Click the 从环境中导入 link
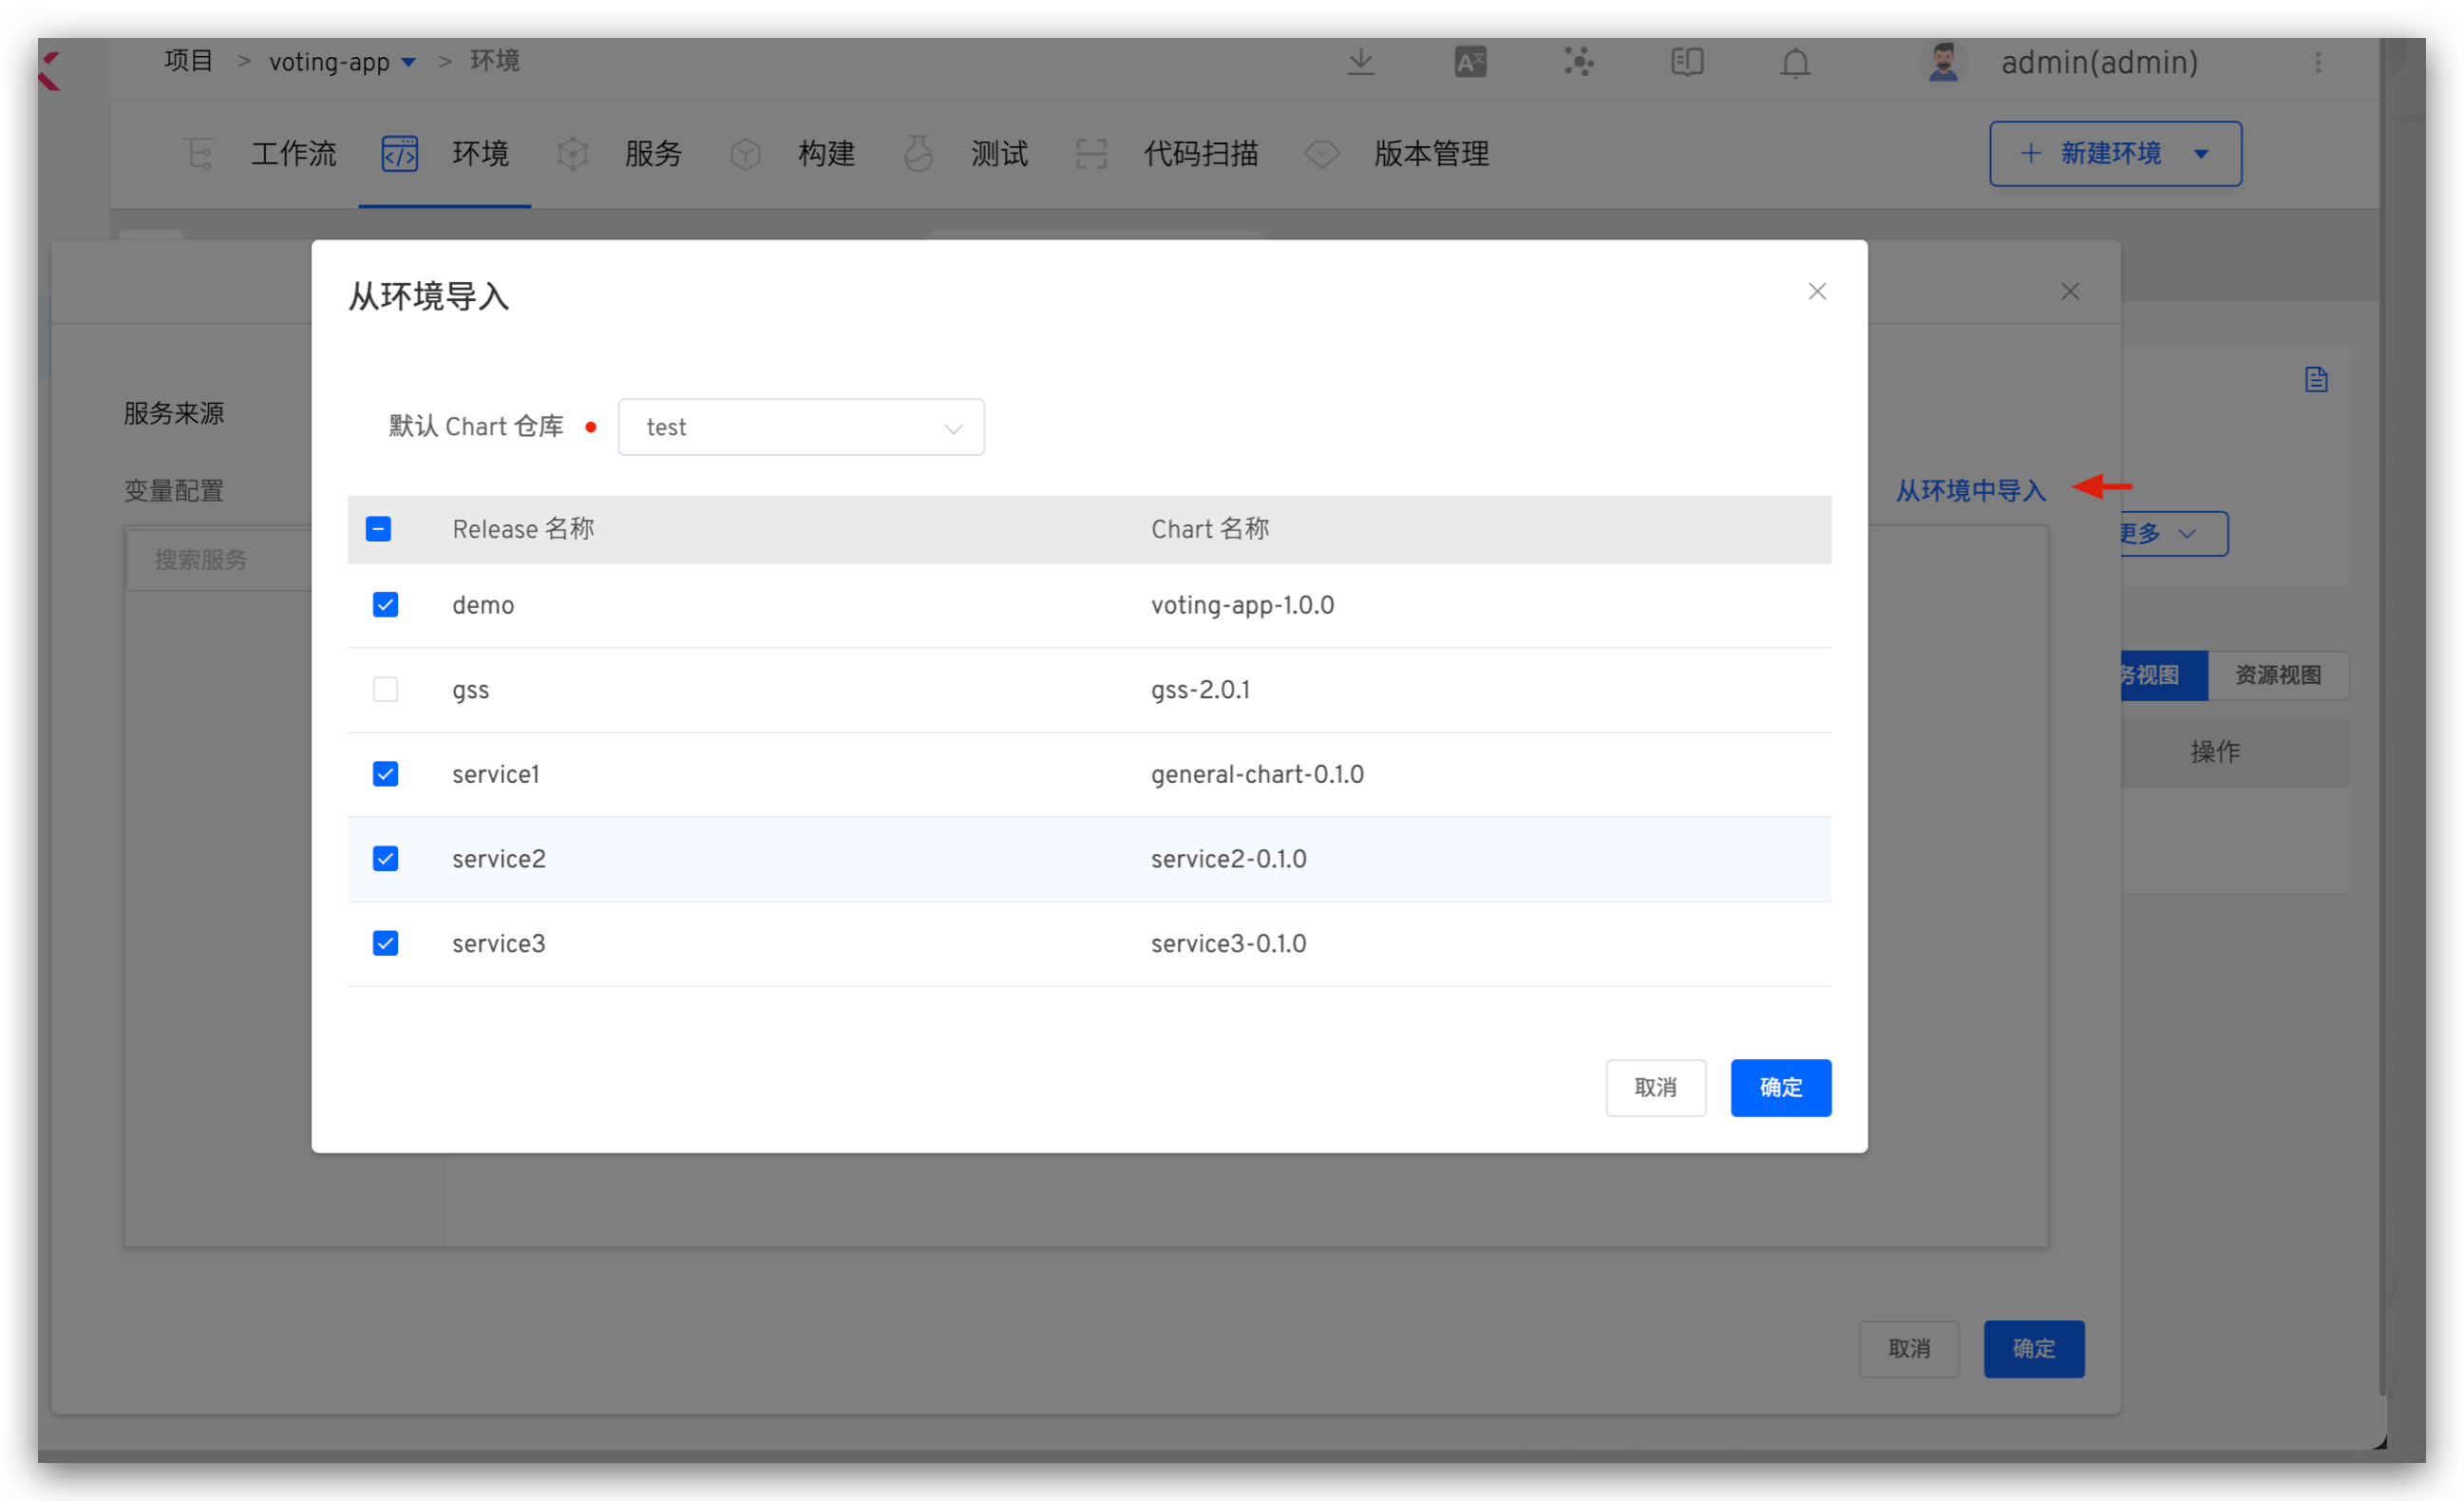The width and height of the screenshot is (2464, 1501). [1969, 490]
